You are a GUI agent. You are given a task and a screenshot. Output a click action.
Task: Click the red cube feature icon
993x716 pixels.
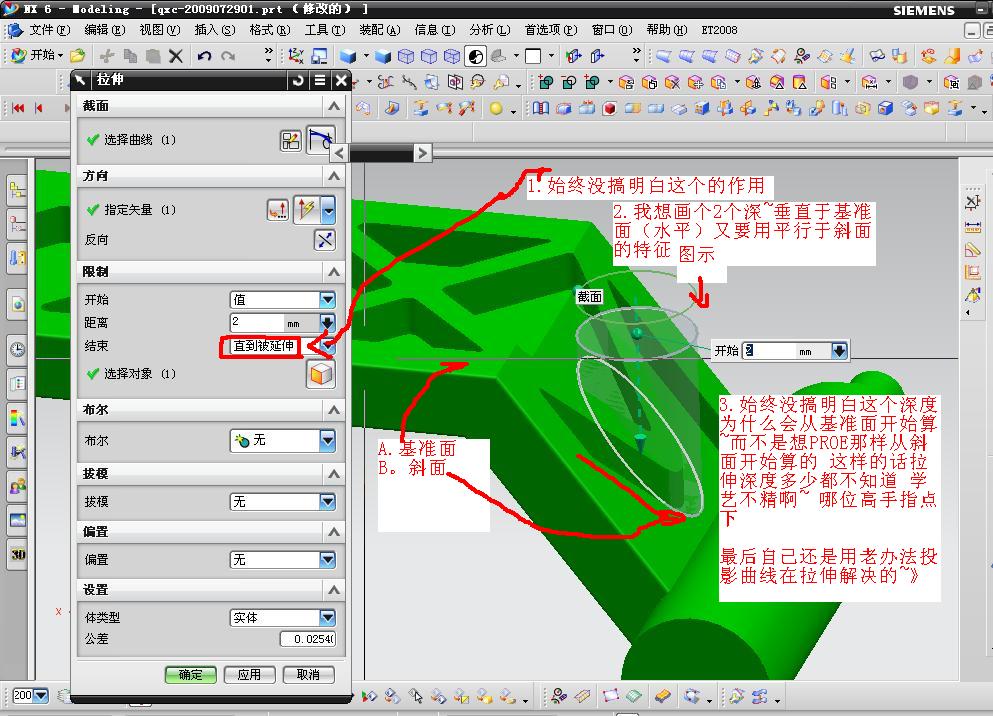(609, 108)
